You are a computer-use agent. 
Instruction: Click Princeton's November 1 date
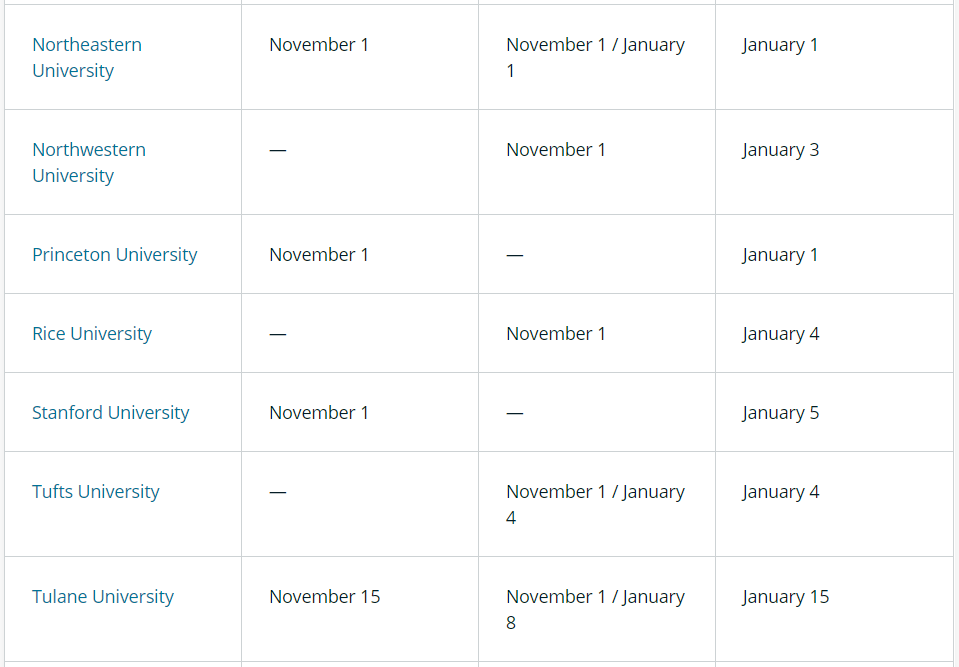click(x=319, y=255)
